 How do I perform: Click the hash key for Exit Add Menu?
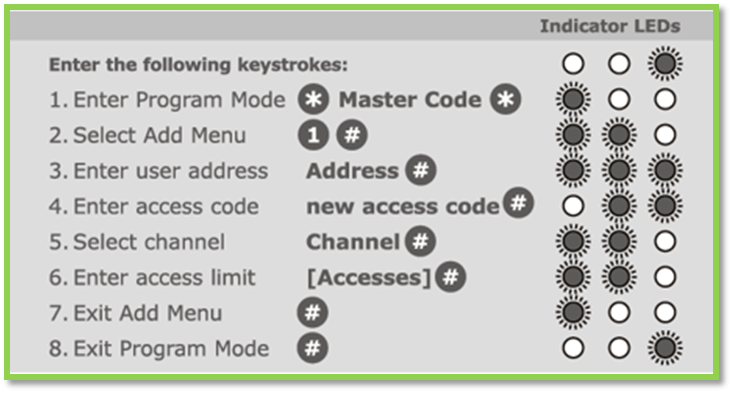pos(312,312)
